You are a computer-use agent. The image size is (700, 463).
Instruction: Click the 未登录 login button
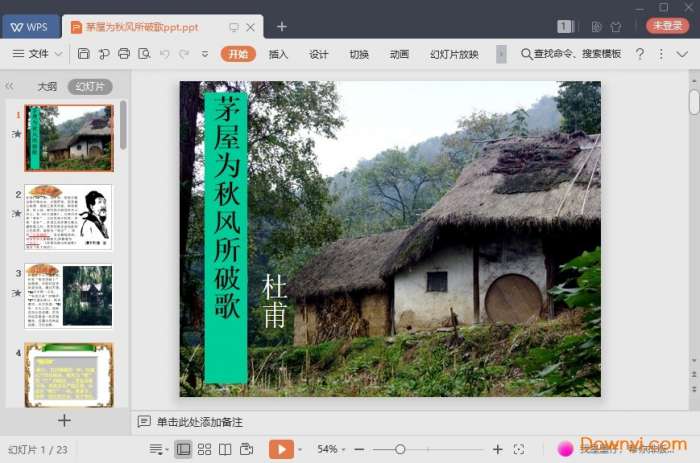[667, 26]
